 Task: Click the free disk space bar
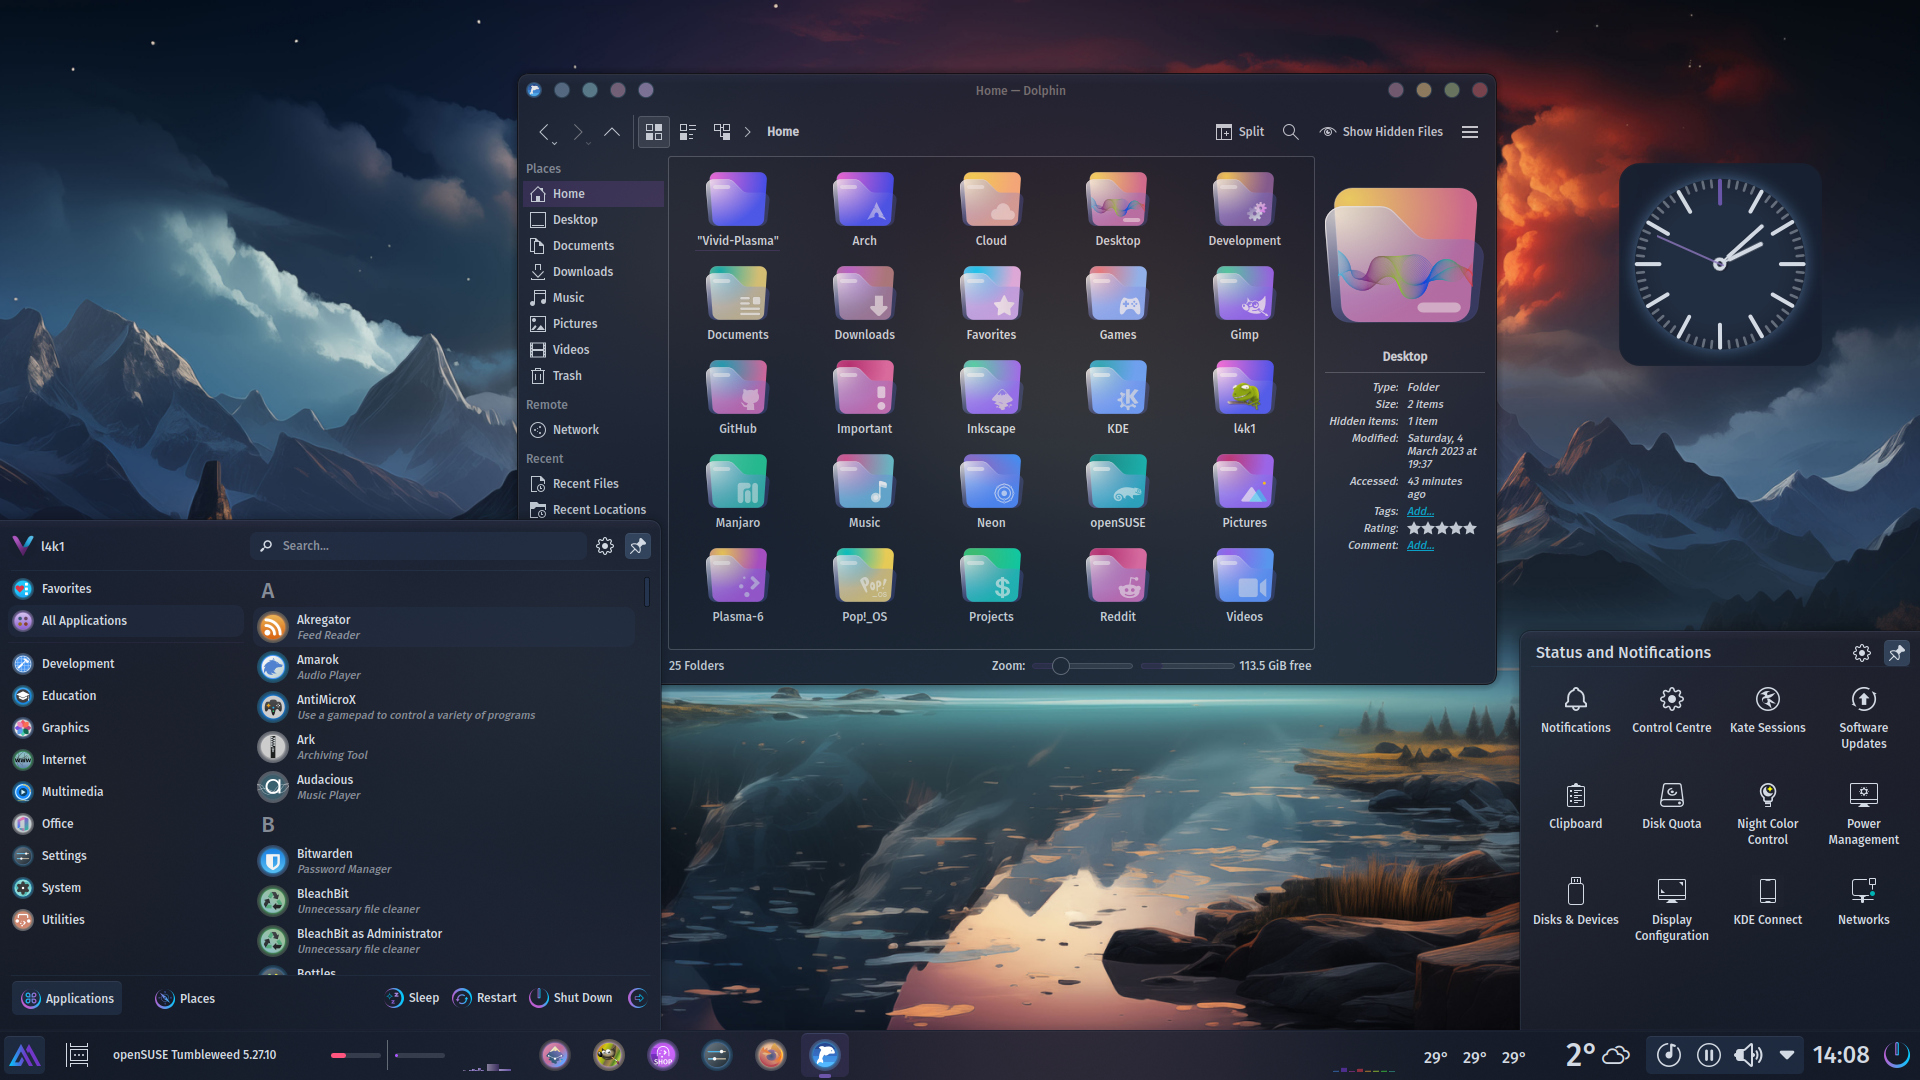(x=1188, y=666)
